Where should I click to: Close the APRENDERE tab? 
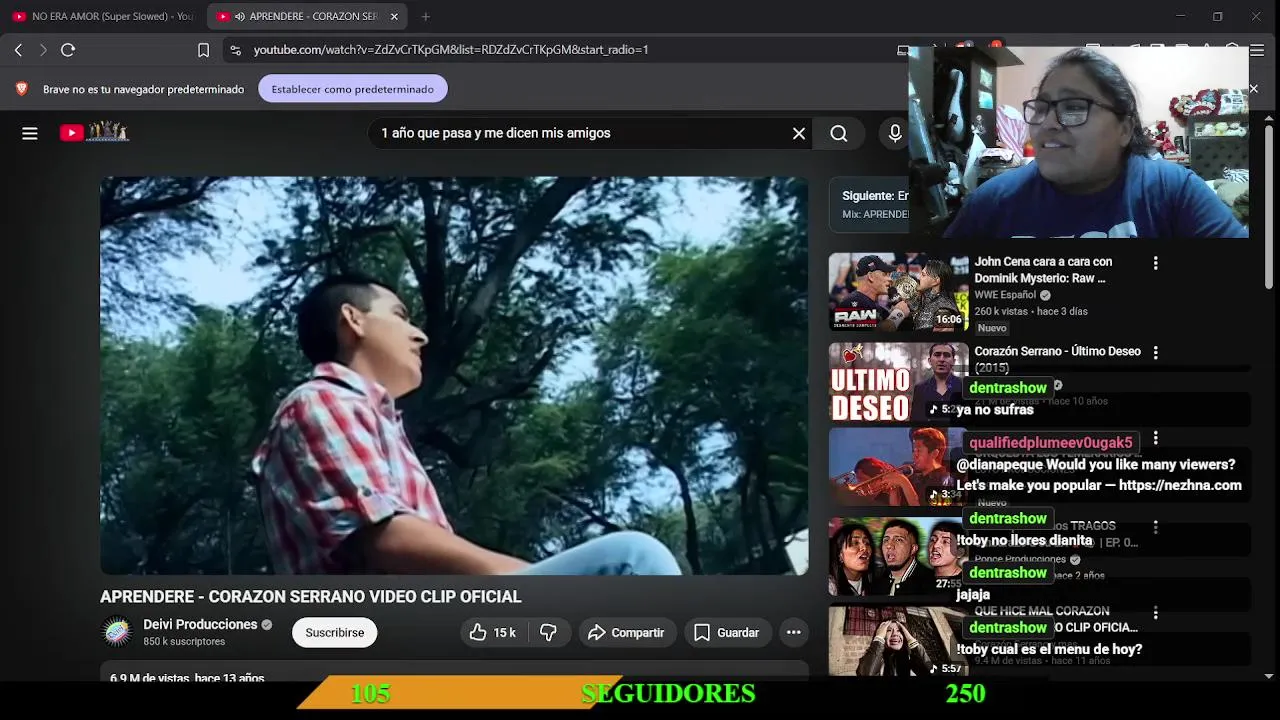pyautogui.click(x=394, y=16)
